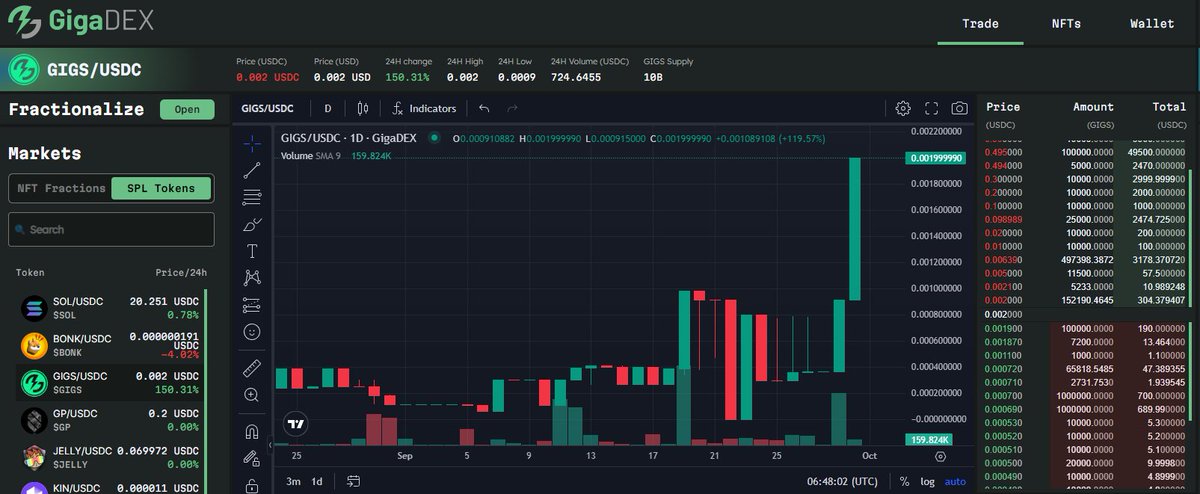Click the Price column header in order book
Viewport: 1200px width, 494px height.
[1003, 107]
